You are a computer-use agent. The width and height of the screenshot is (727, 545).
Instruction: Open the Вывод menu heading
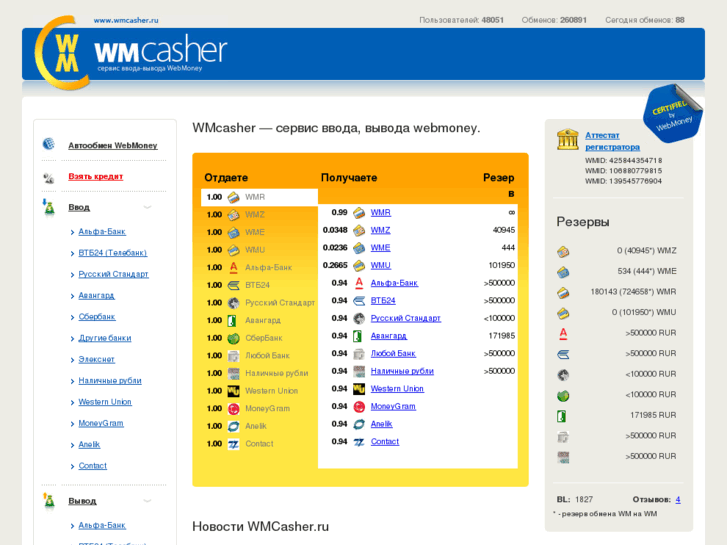pos(83,501)
